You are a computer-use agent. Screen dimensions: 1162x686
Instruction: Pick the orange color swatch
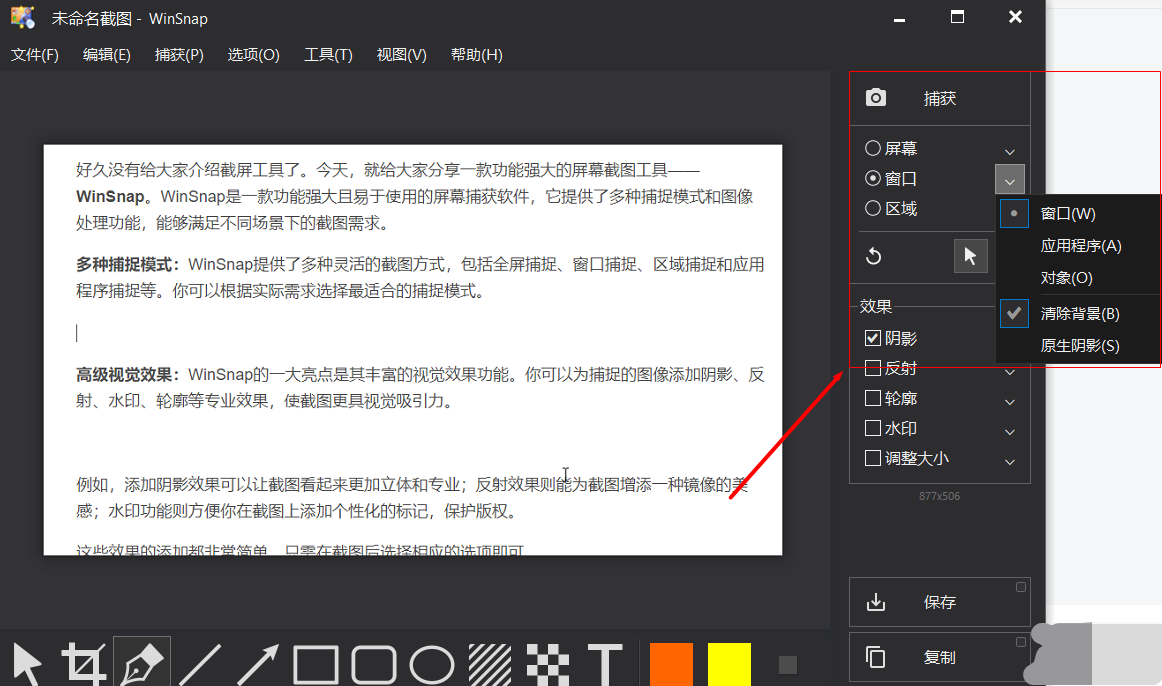point(671,665)
